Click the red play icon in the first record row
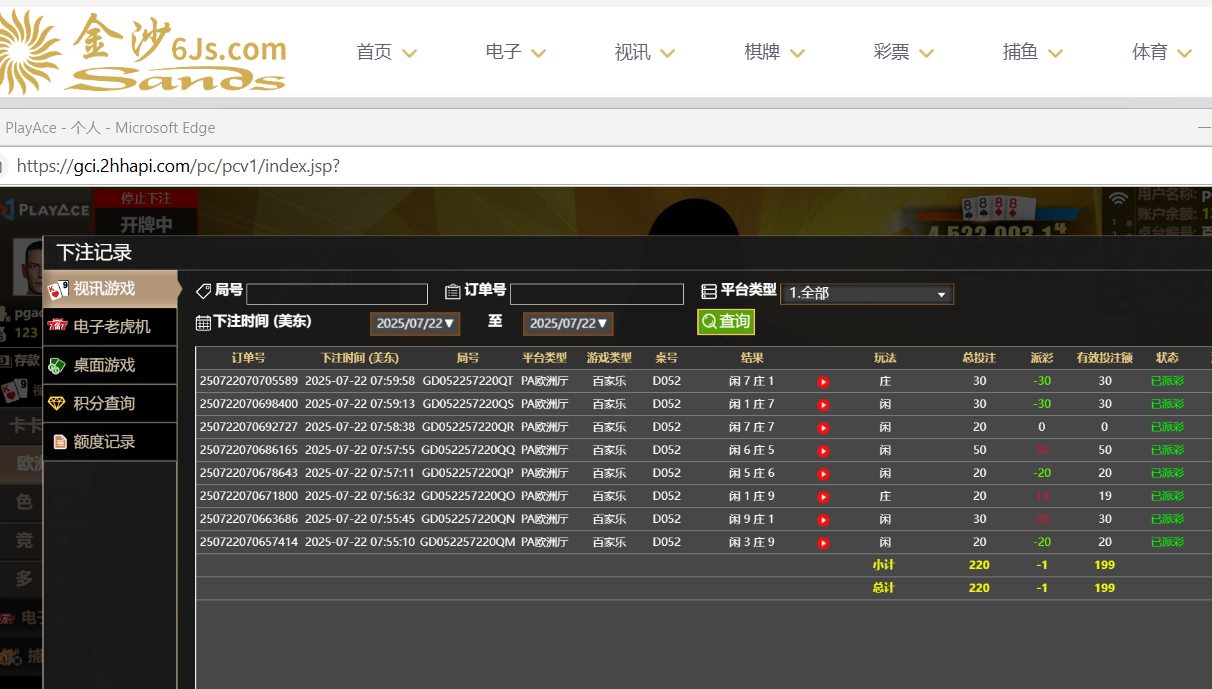1212x689 pixels. (823, 381)
